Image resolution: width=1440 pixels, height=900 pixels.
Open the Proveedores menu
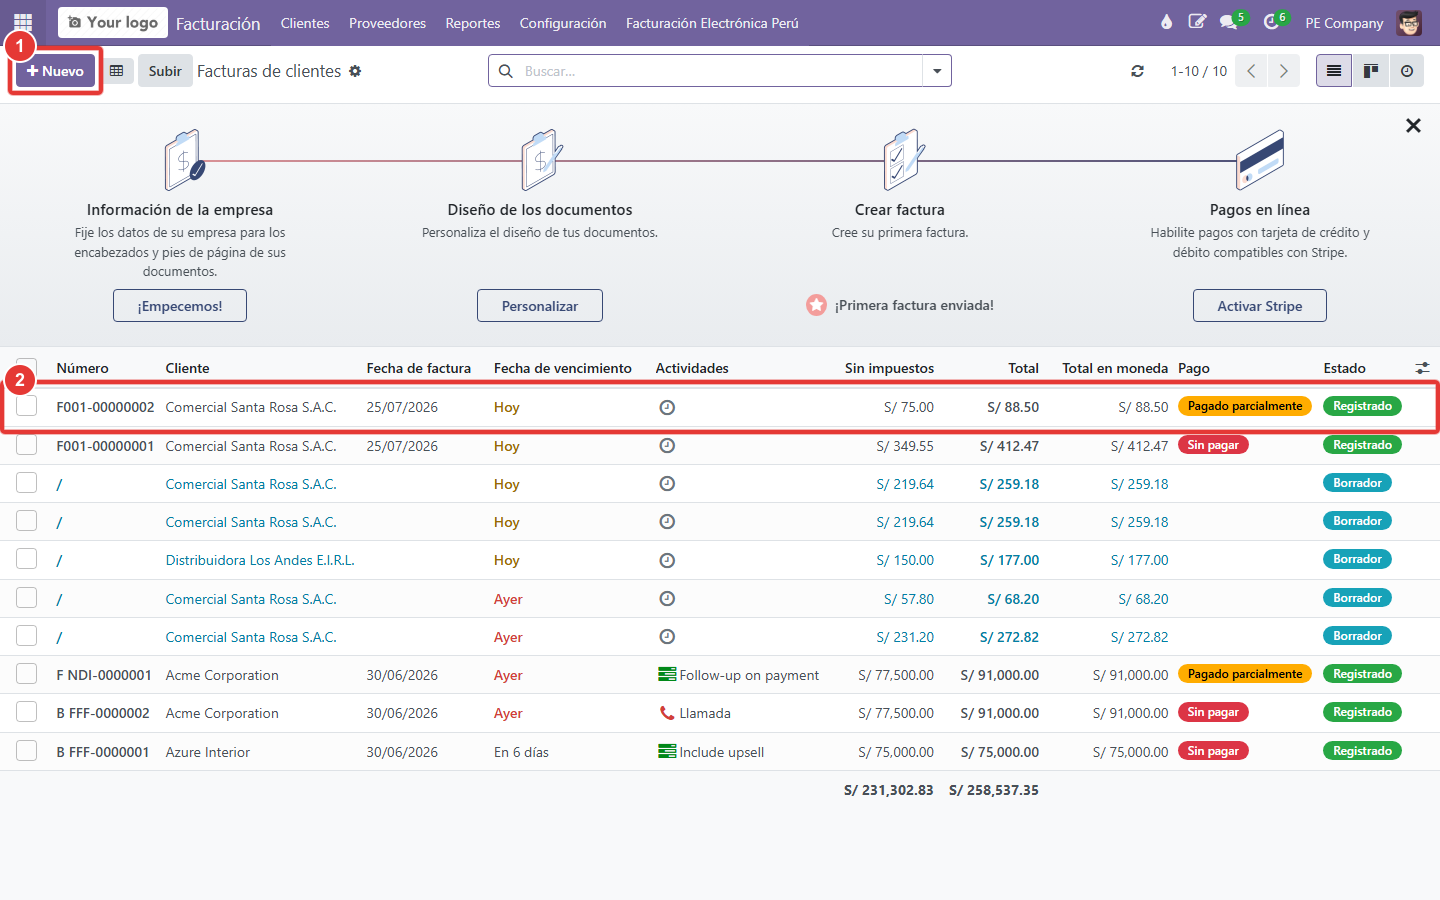[x=387, y=23]
